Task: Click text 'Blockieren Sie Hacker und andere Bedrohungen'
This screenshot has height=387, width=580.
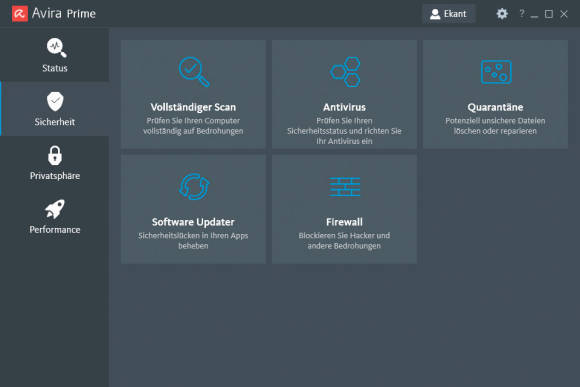Action: [x=344, y=240]
